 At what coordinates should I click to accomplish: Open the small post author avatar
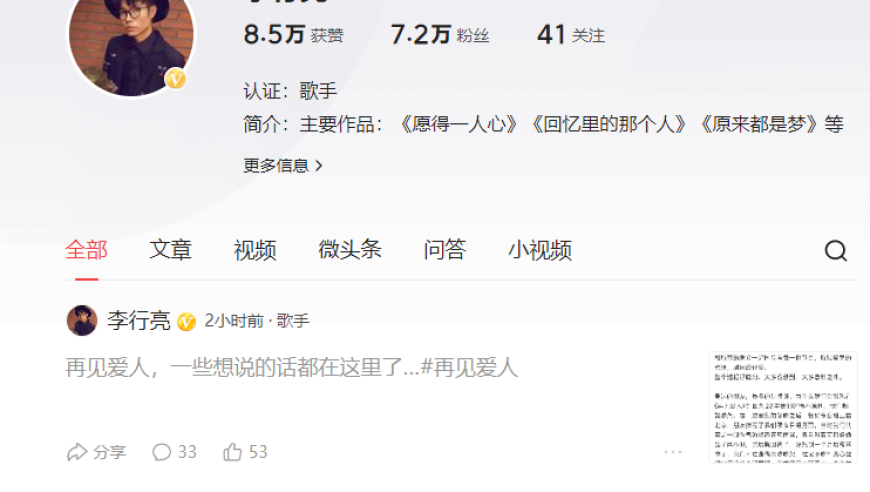click(x=82, y=321)
